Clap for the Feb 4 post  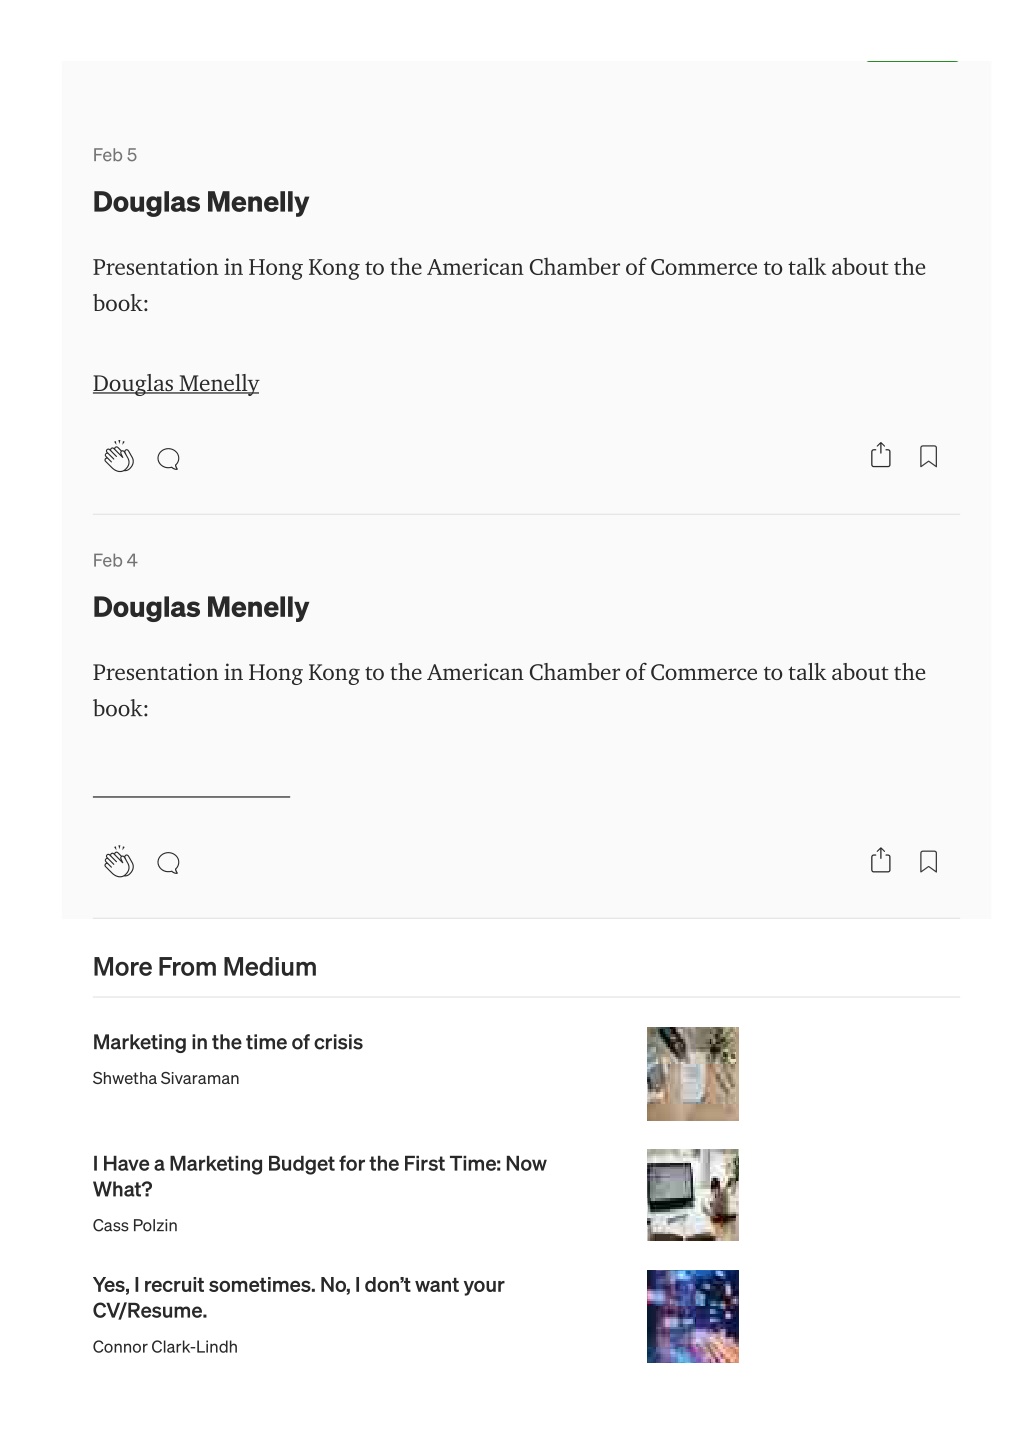coord(119,862)
